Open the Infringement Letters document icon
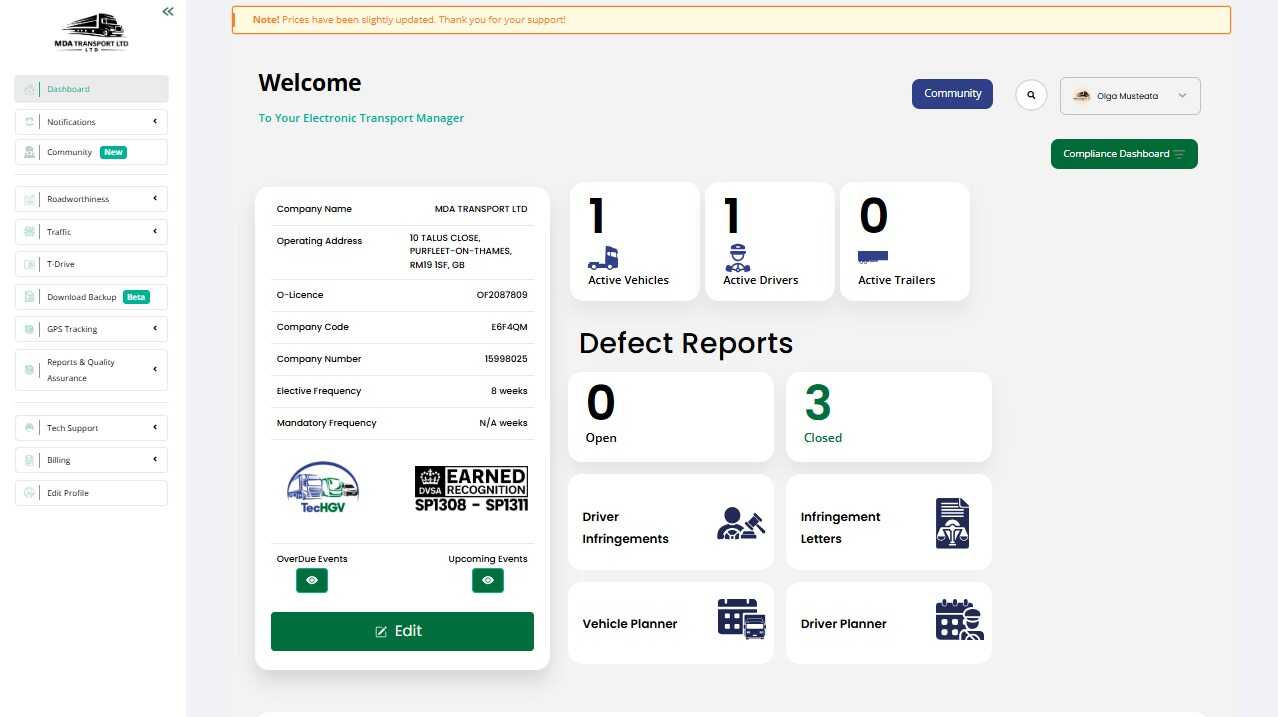 pyautogui.click(x=952, y=523)
